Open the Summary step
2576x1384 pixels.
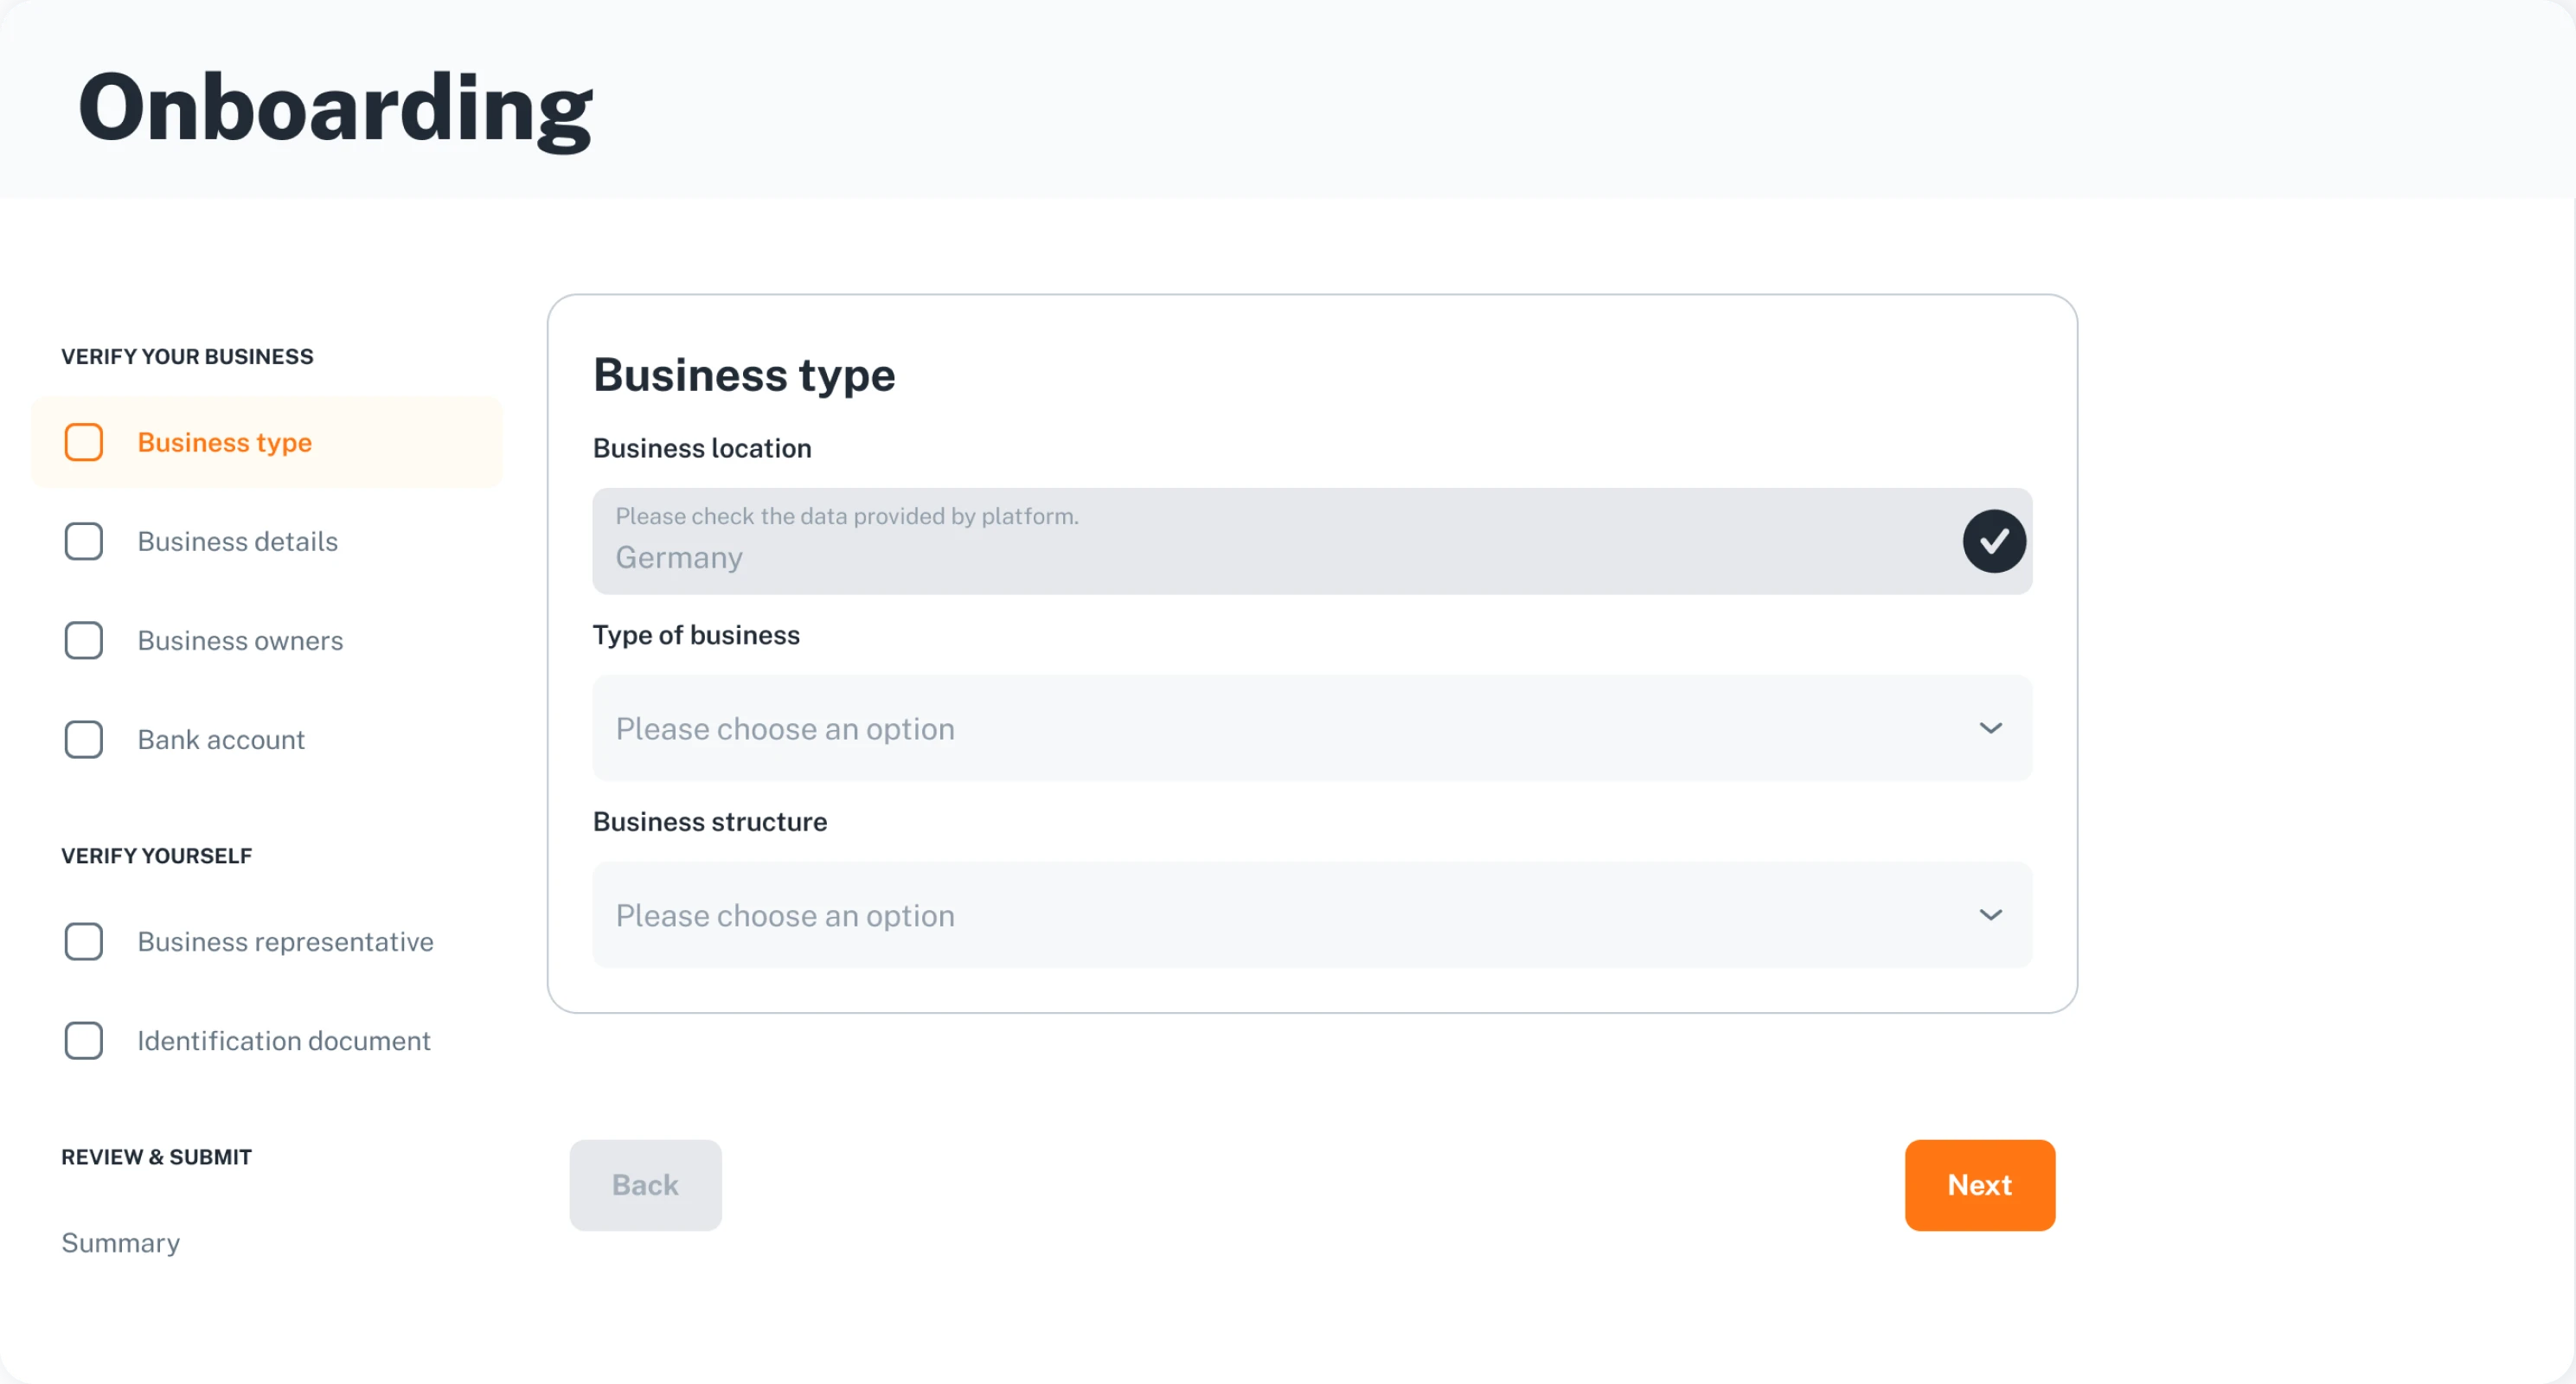coord(120,1242)
